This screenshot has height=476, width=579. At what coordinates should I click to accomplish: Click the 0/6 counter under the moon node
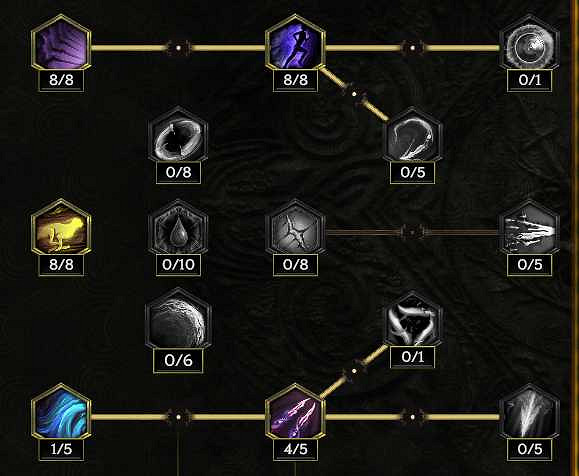click(x=178, y=360)
